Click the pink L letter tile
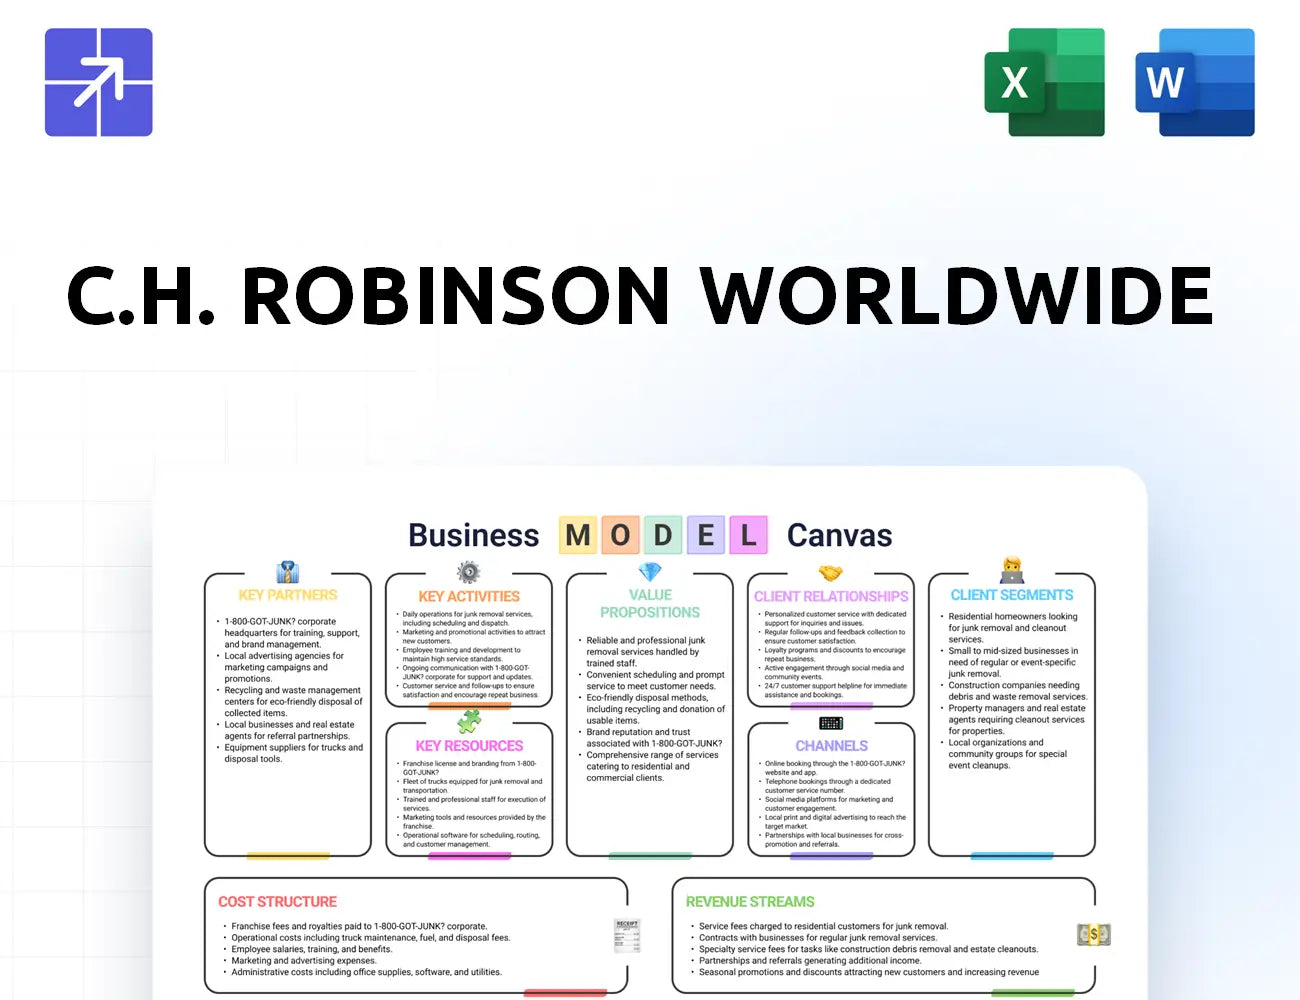 pyautogui.click(x=748, y=535)
